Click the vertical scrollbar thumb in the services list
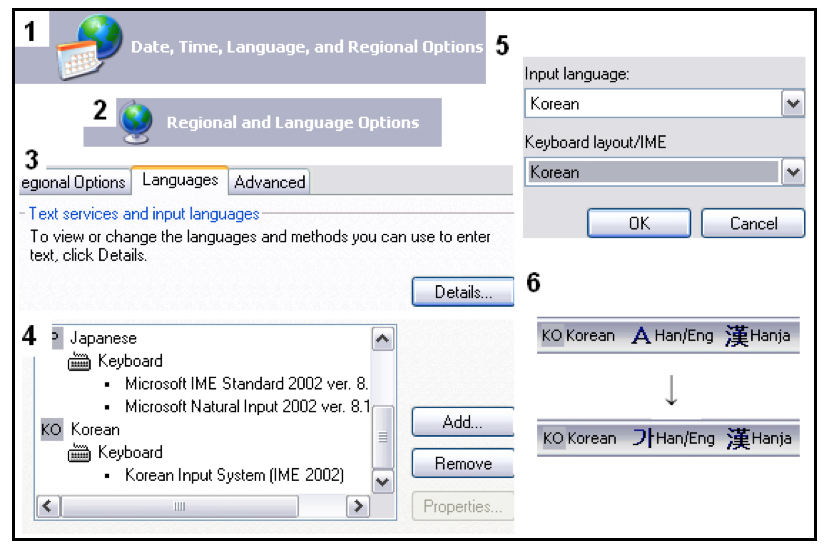Screen dimensions: 828x548 [383, 437]
